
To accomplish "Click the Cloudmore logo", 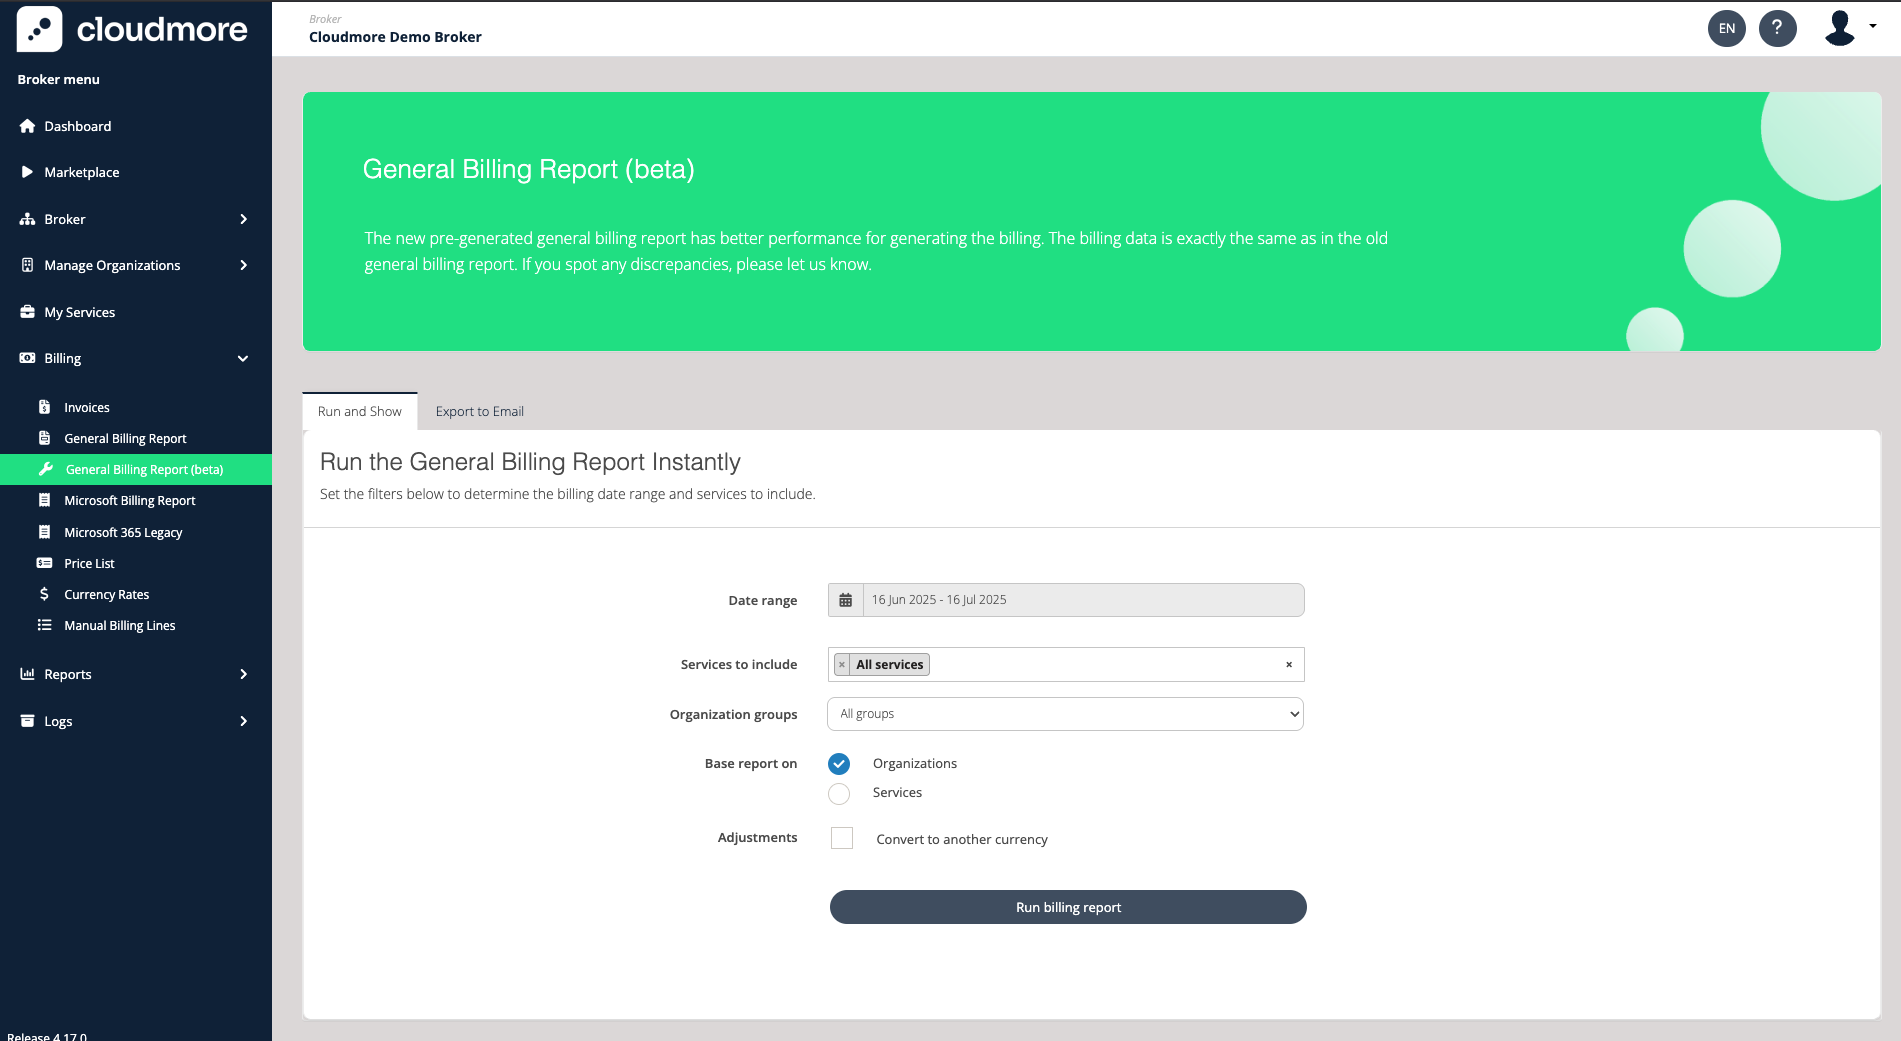I will (132, 29).
